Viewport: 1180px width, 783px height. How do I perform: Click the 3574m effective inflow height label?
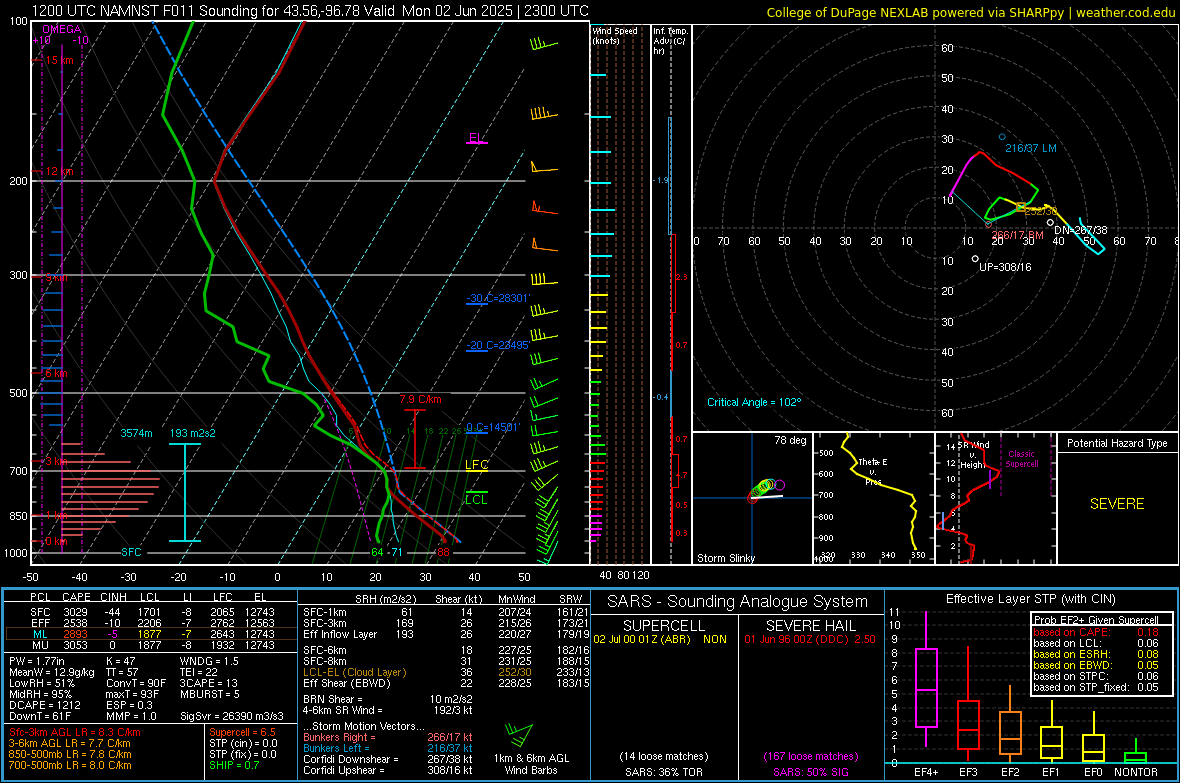coord(136,434)
